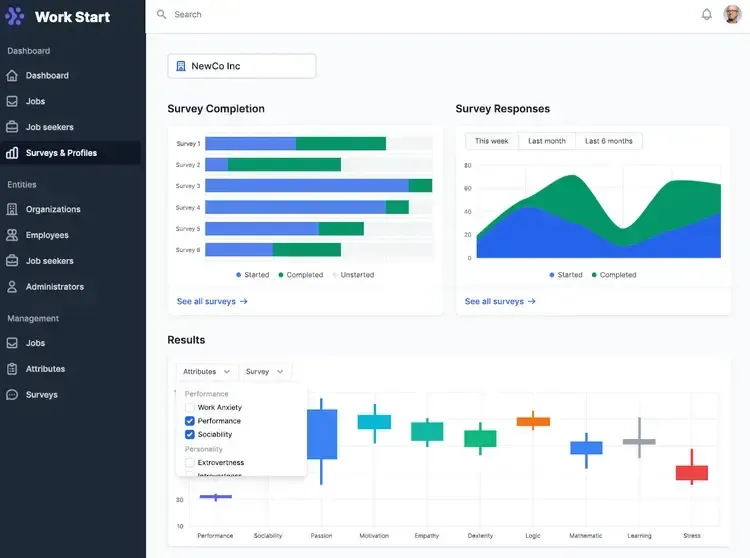Image resolution: width=750 pixels, height=558 pixels.
Task: Click the search magnifier icon
Action: tap(162, 14)
